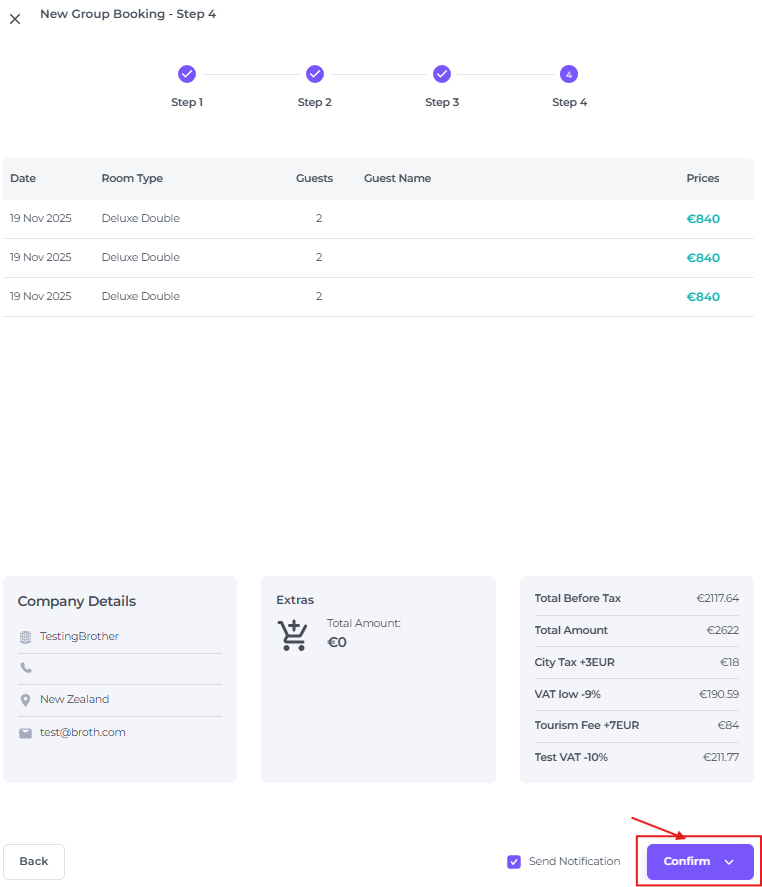Viewport: 762px width, 887px height.
Task: Click the Step 2 label in stepper
Action: (x=314, y=102)
